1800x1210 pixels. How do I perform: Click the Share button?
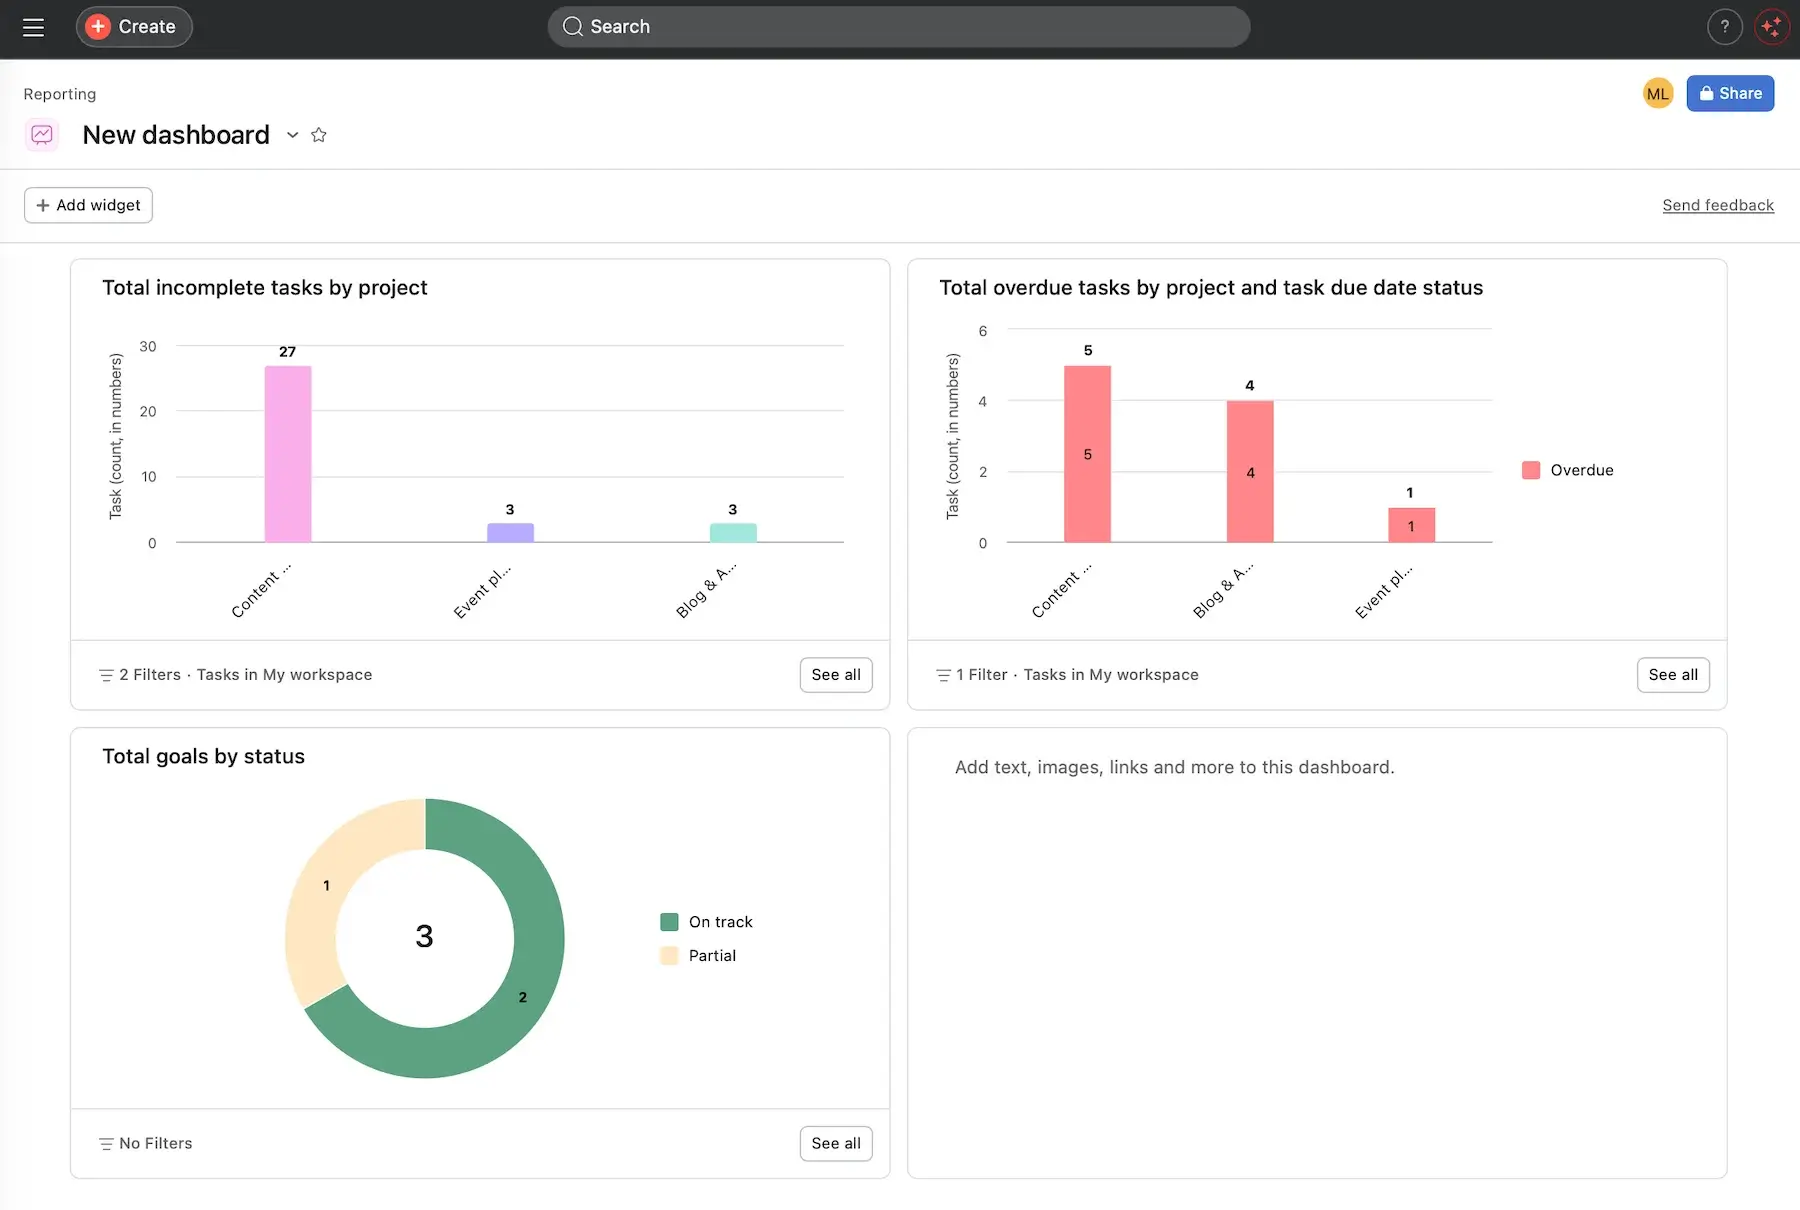(x=1730, y=93)
